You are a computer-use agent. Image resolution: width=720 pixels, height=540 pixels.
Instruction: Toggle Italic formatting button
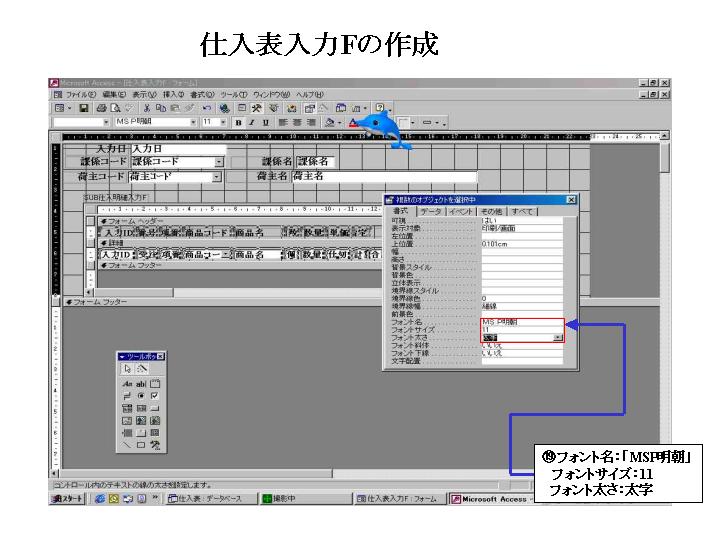[x=252, y=123]
